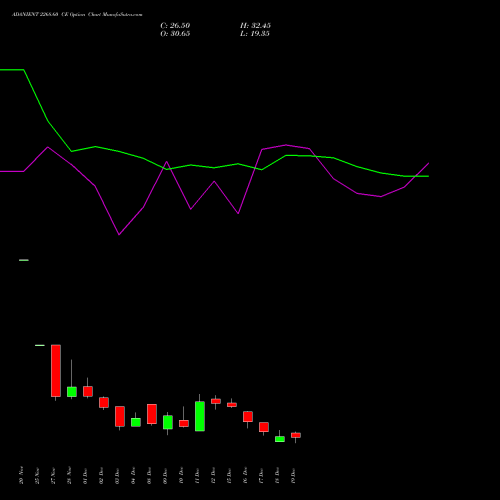Viewport: 500px width, 500px height.
Task: Click the tall green candle above 11 Dec
Action: (200, 416)
